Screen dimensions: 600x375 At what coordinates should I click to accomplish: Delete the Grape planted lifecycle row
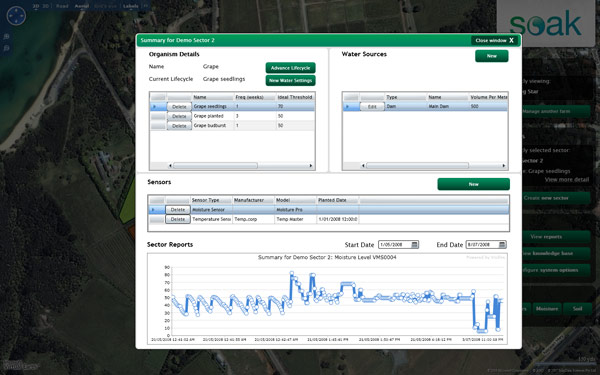(179, 116)
